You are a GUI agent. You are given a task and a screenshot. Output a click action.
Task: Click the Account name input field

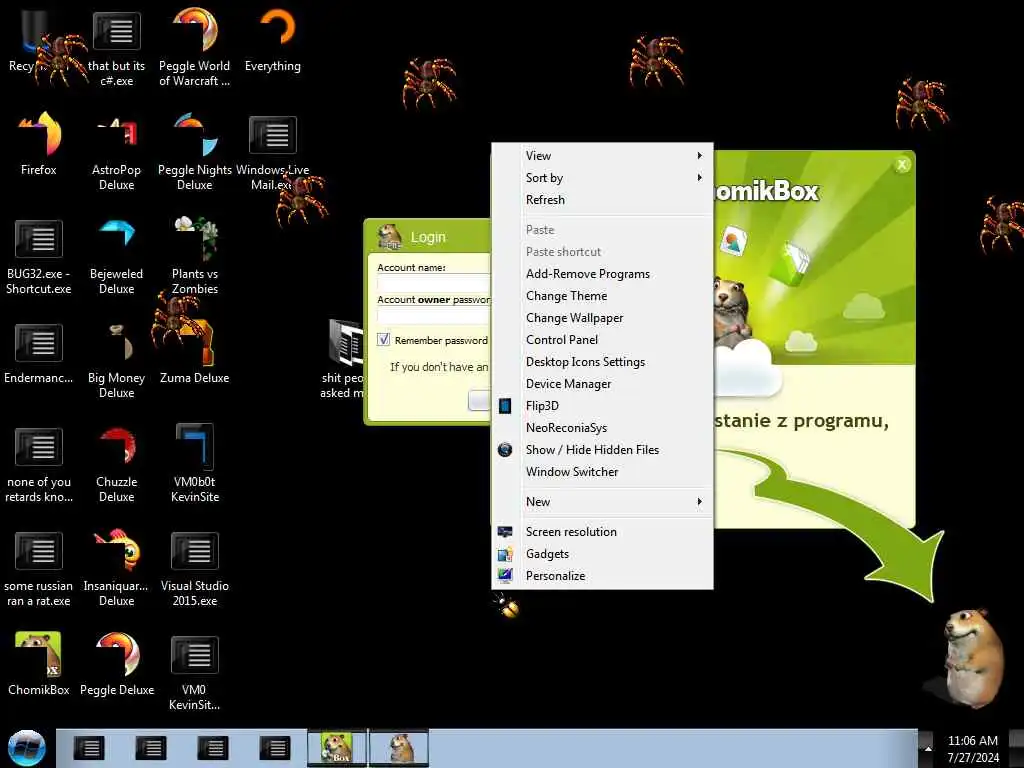[434, 283]
